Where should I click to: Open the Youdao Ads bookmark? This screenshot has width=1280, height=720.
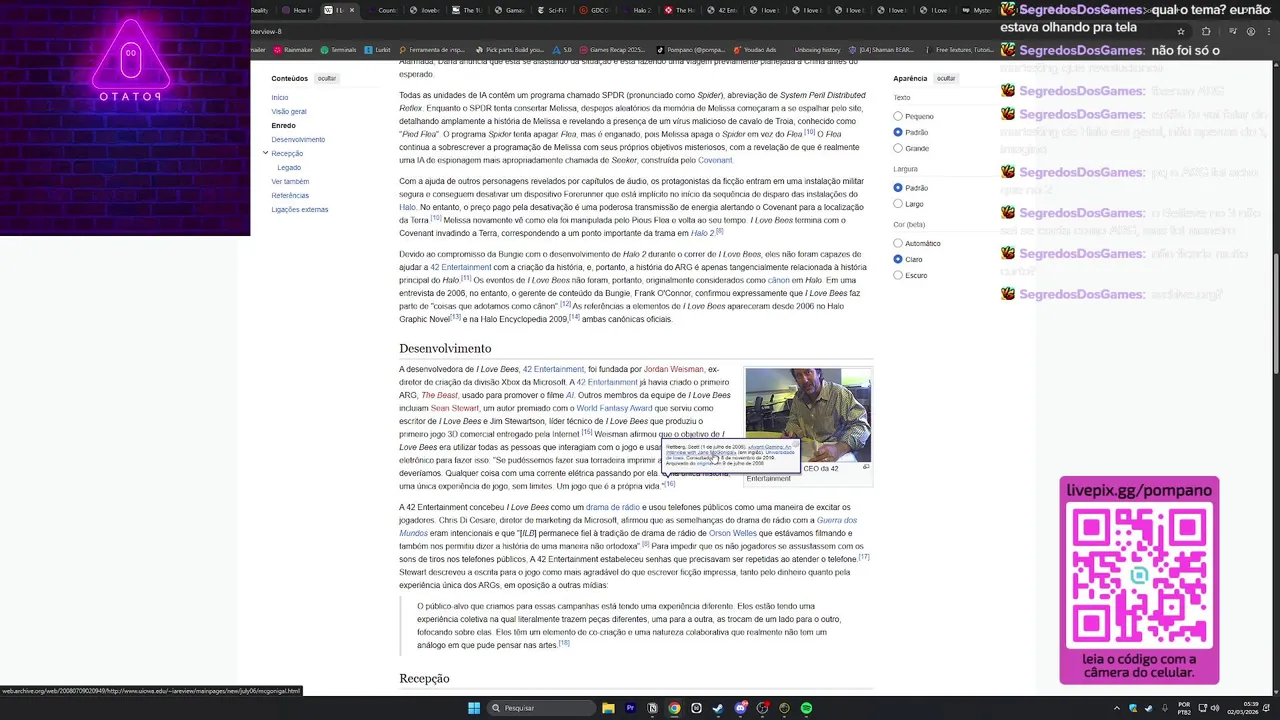[x=756, y=49]
